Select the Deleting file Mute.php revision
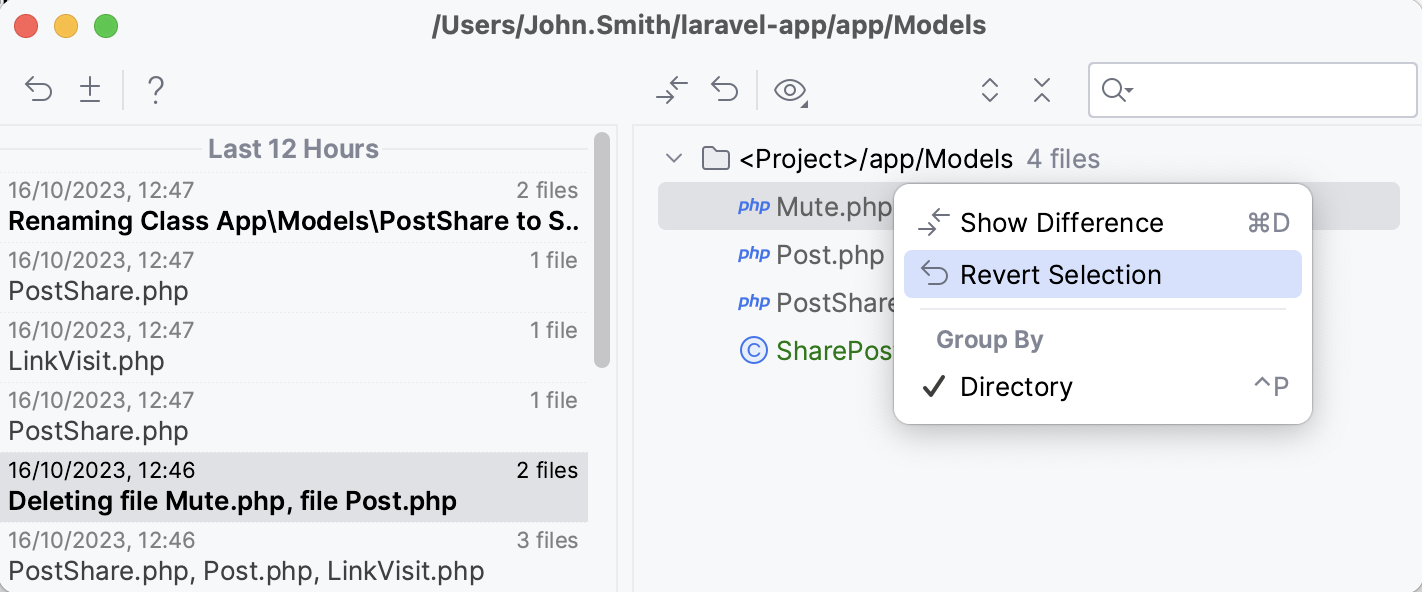Viewport: 1422px width, 592px height. coord(294,487)
